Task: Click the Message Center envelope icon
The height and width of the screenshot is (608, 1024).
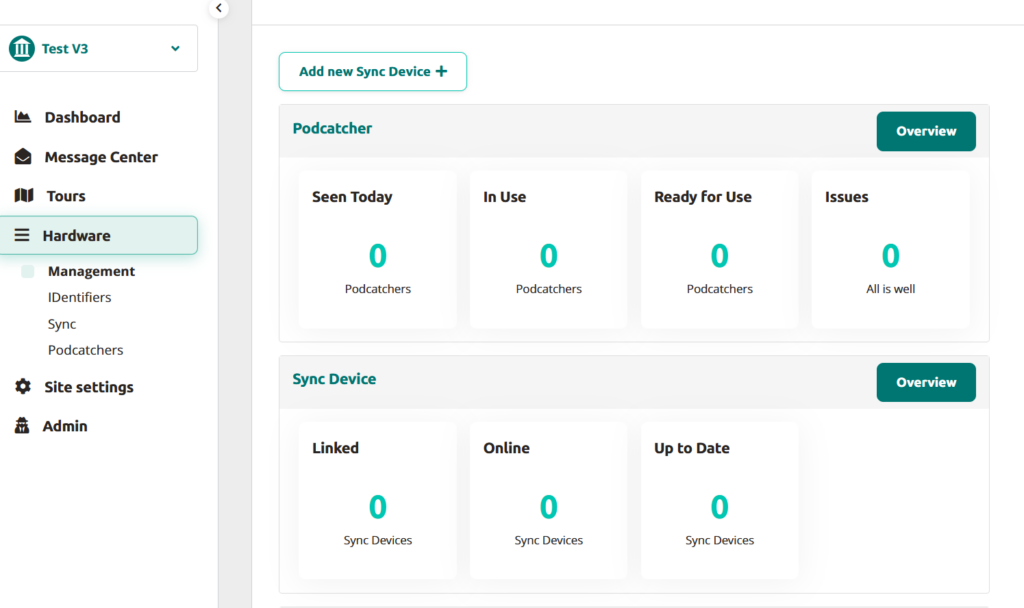Action: (x=23, y=157)
